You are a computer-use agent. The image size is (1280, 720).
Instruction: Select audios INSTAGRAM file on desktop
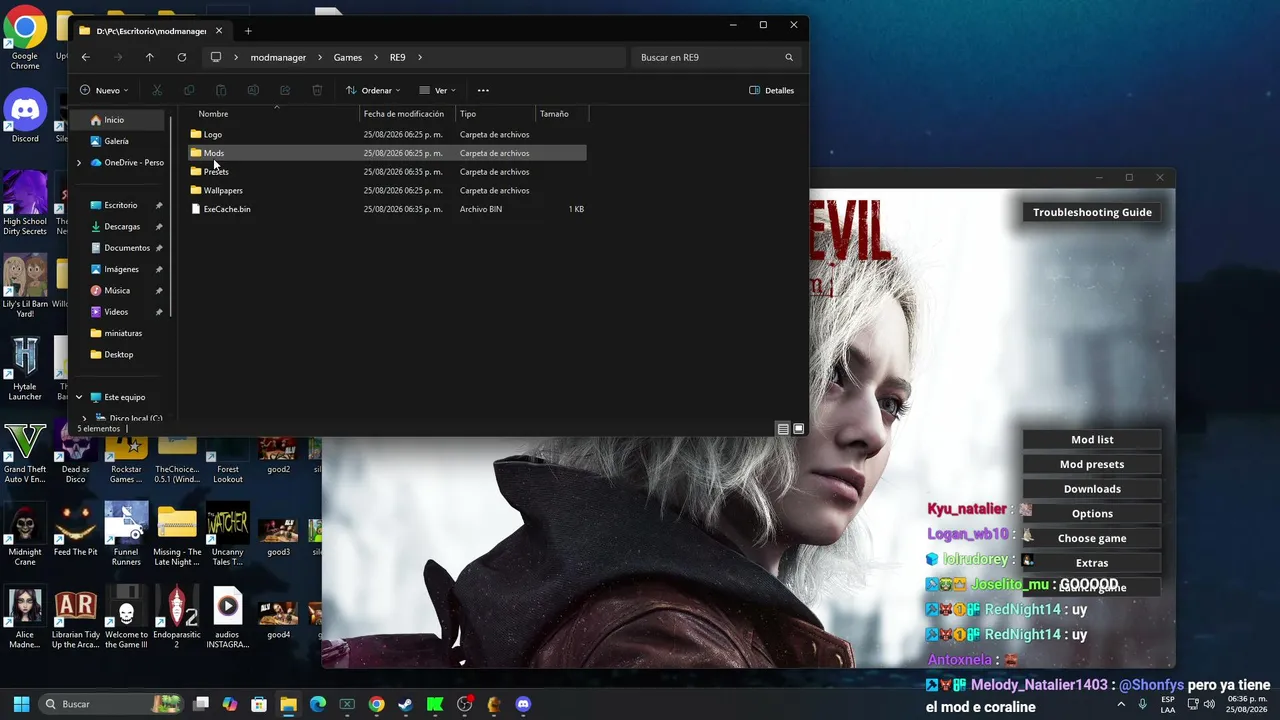tap(227, 618)
